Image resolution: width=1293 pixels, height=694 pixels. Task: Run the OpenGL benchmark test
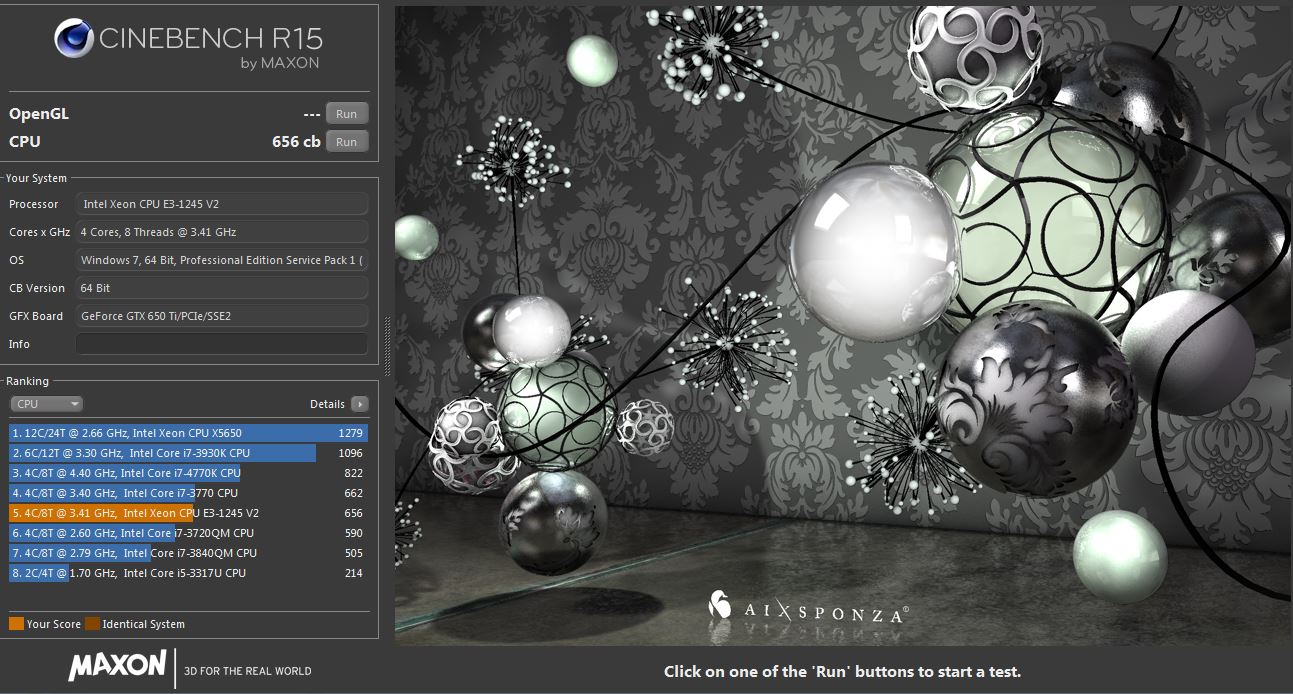point(346,114)
